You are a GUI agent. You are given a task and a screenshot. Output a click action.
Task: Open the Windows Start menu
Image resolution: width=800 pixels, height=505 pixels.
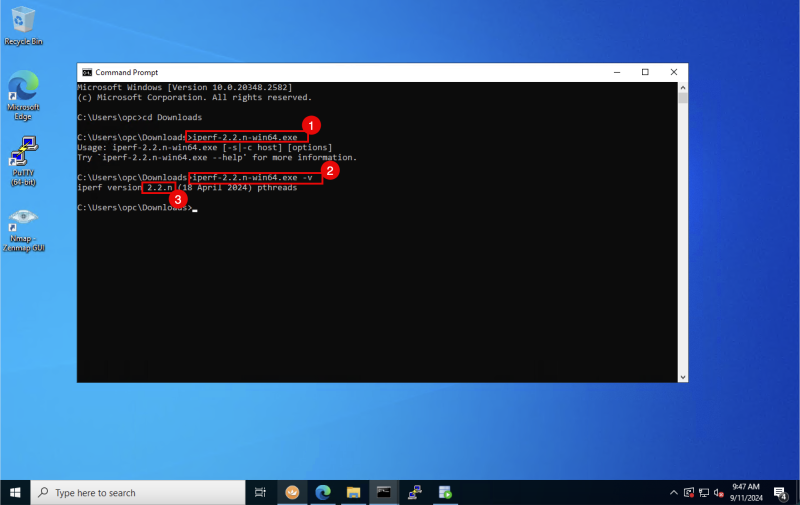15,492
